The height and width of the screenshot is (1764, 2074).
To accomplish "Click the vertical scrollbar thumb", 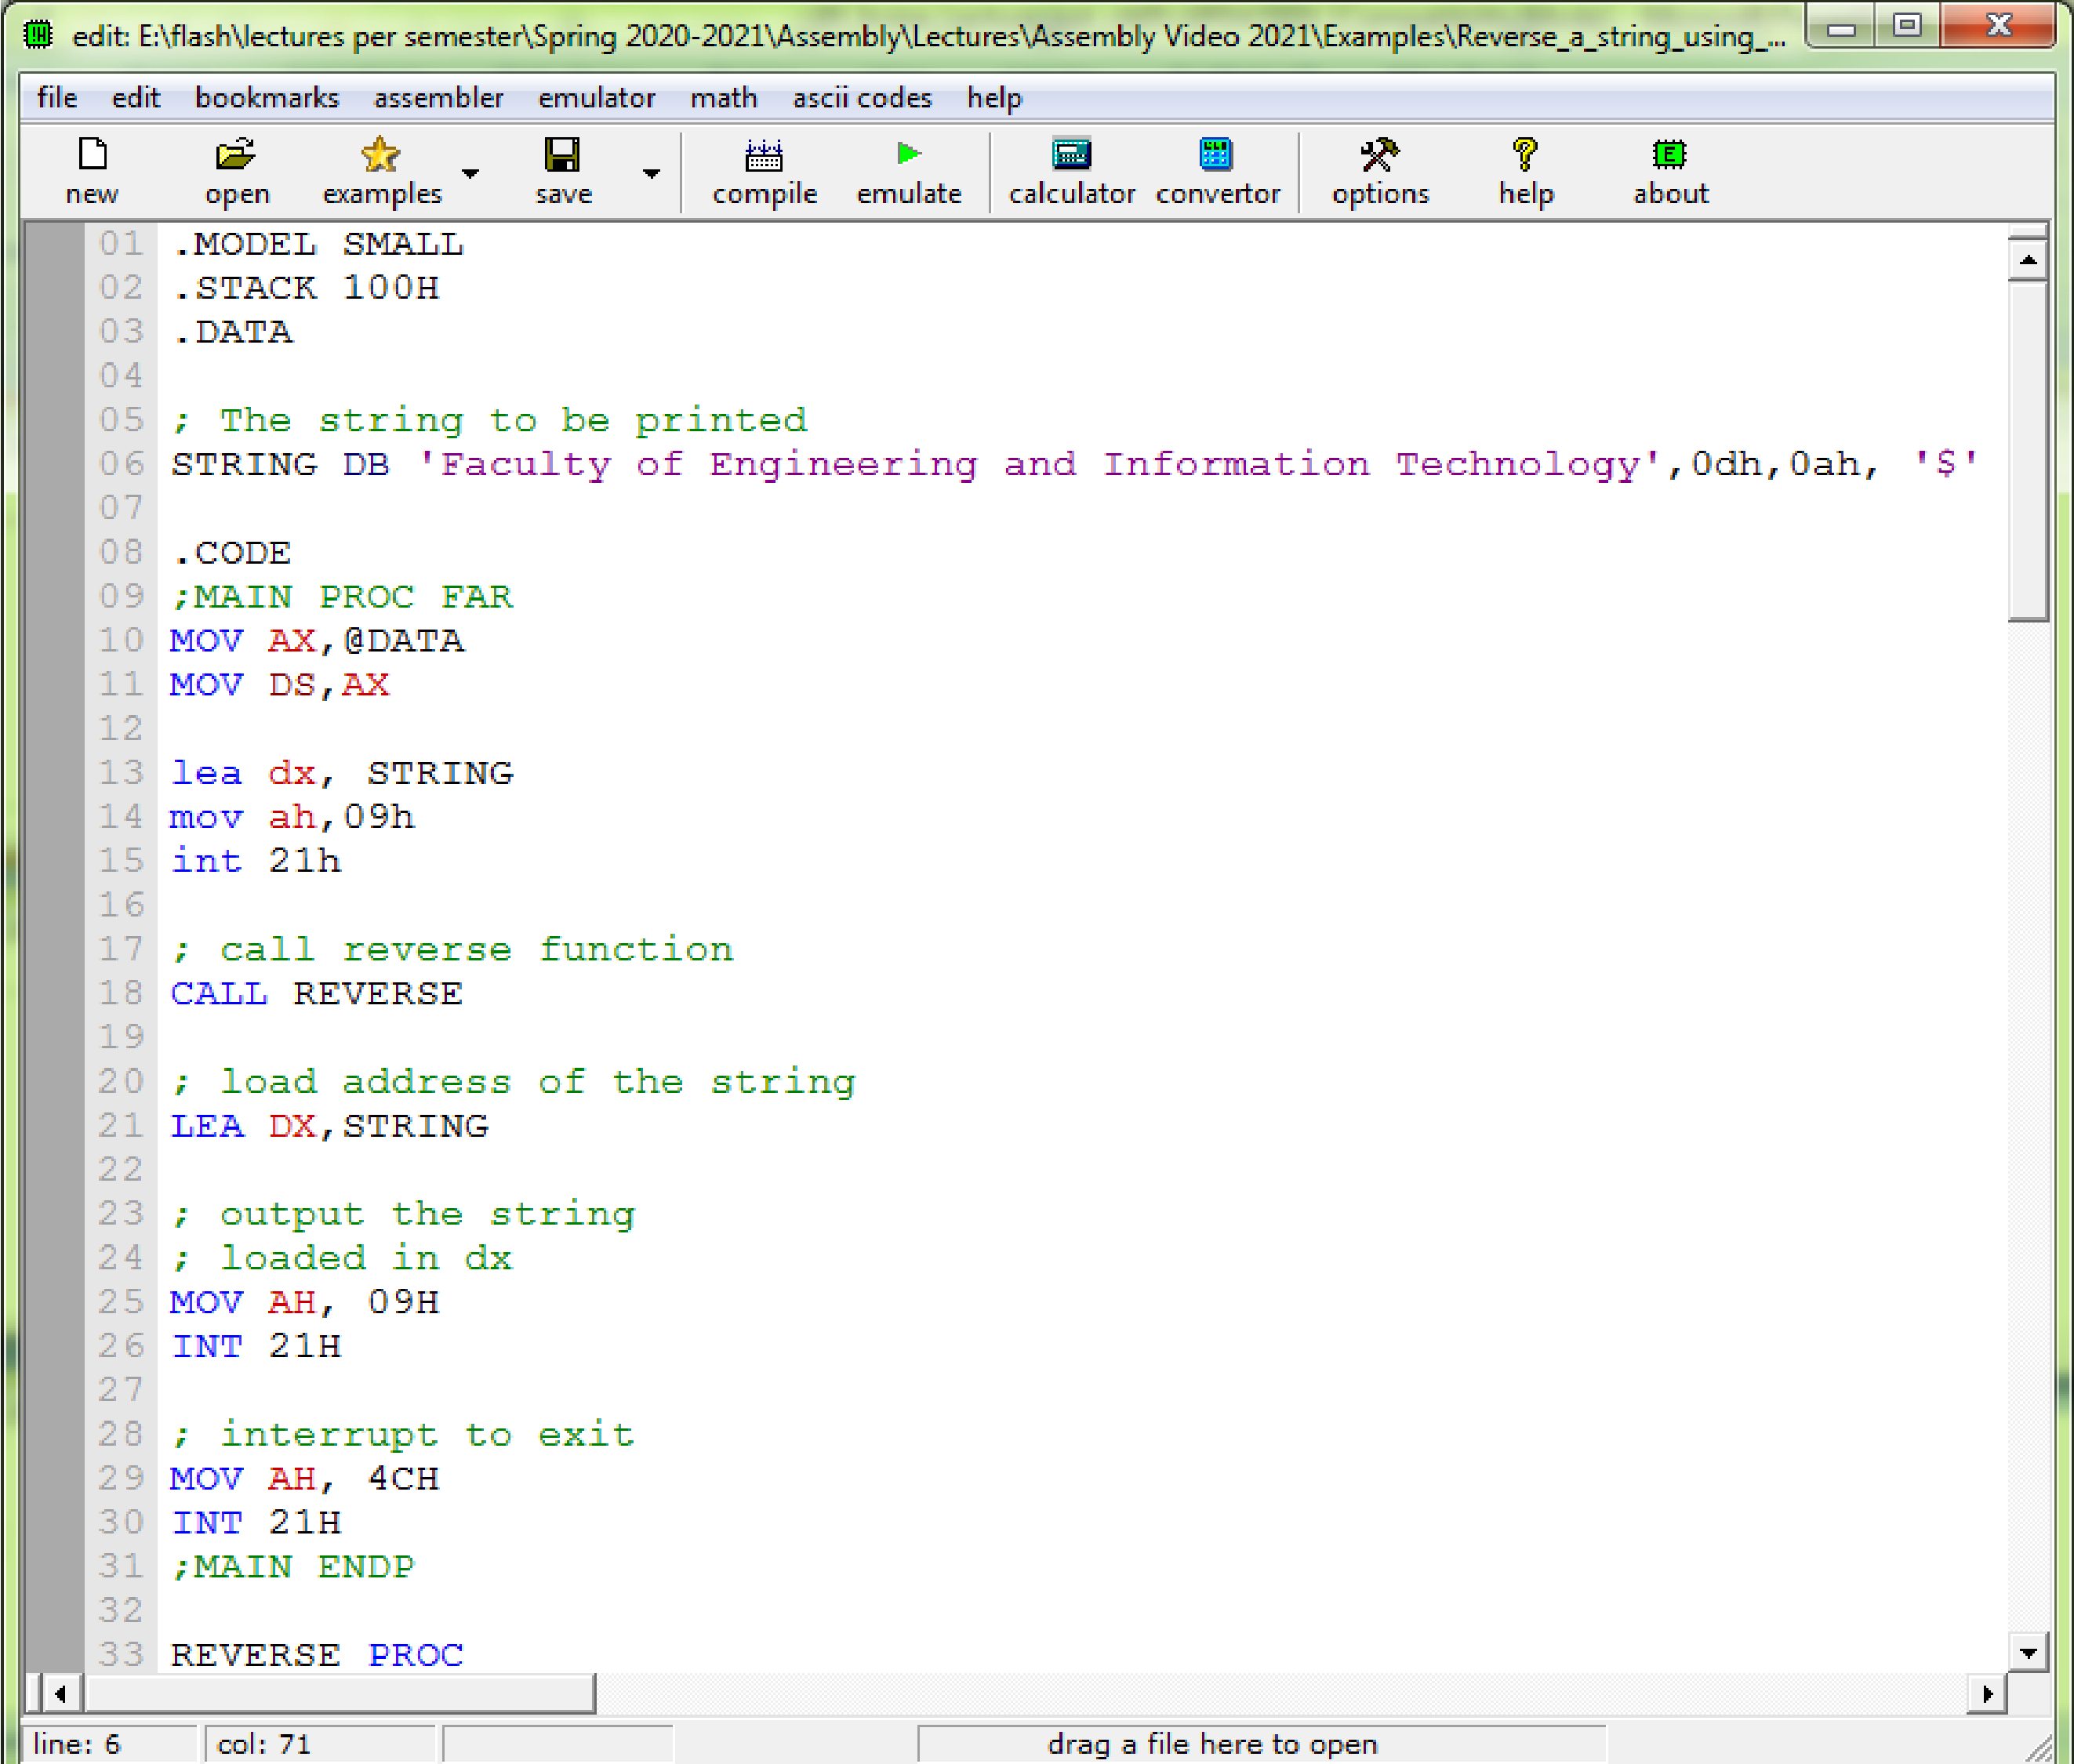I will 2028,451.
